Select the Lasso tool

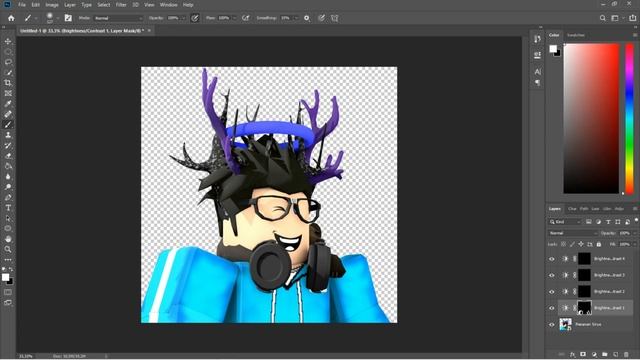[x=8, y=62]
